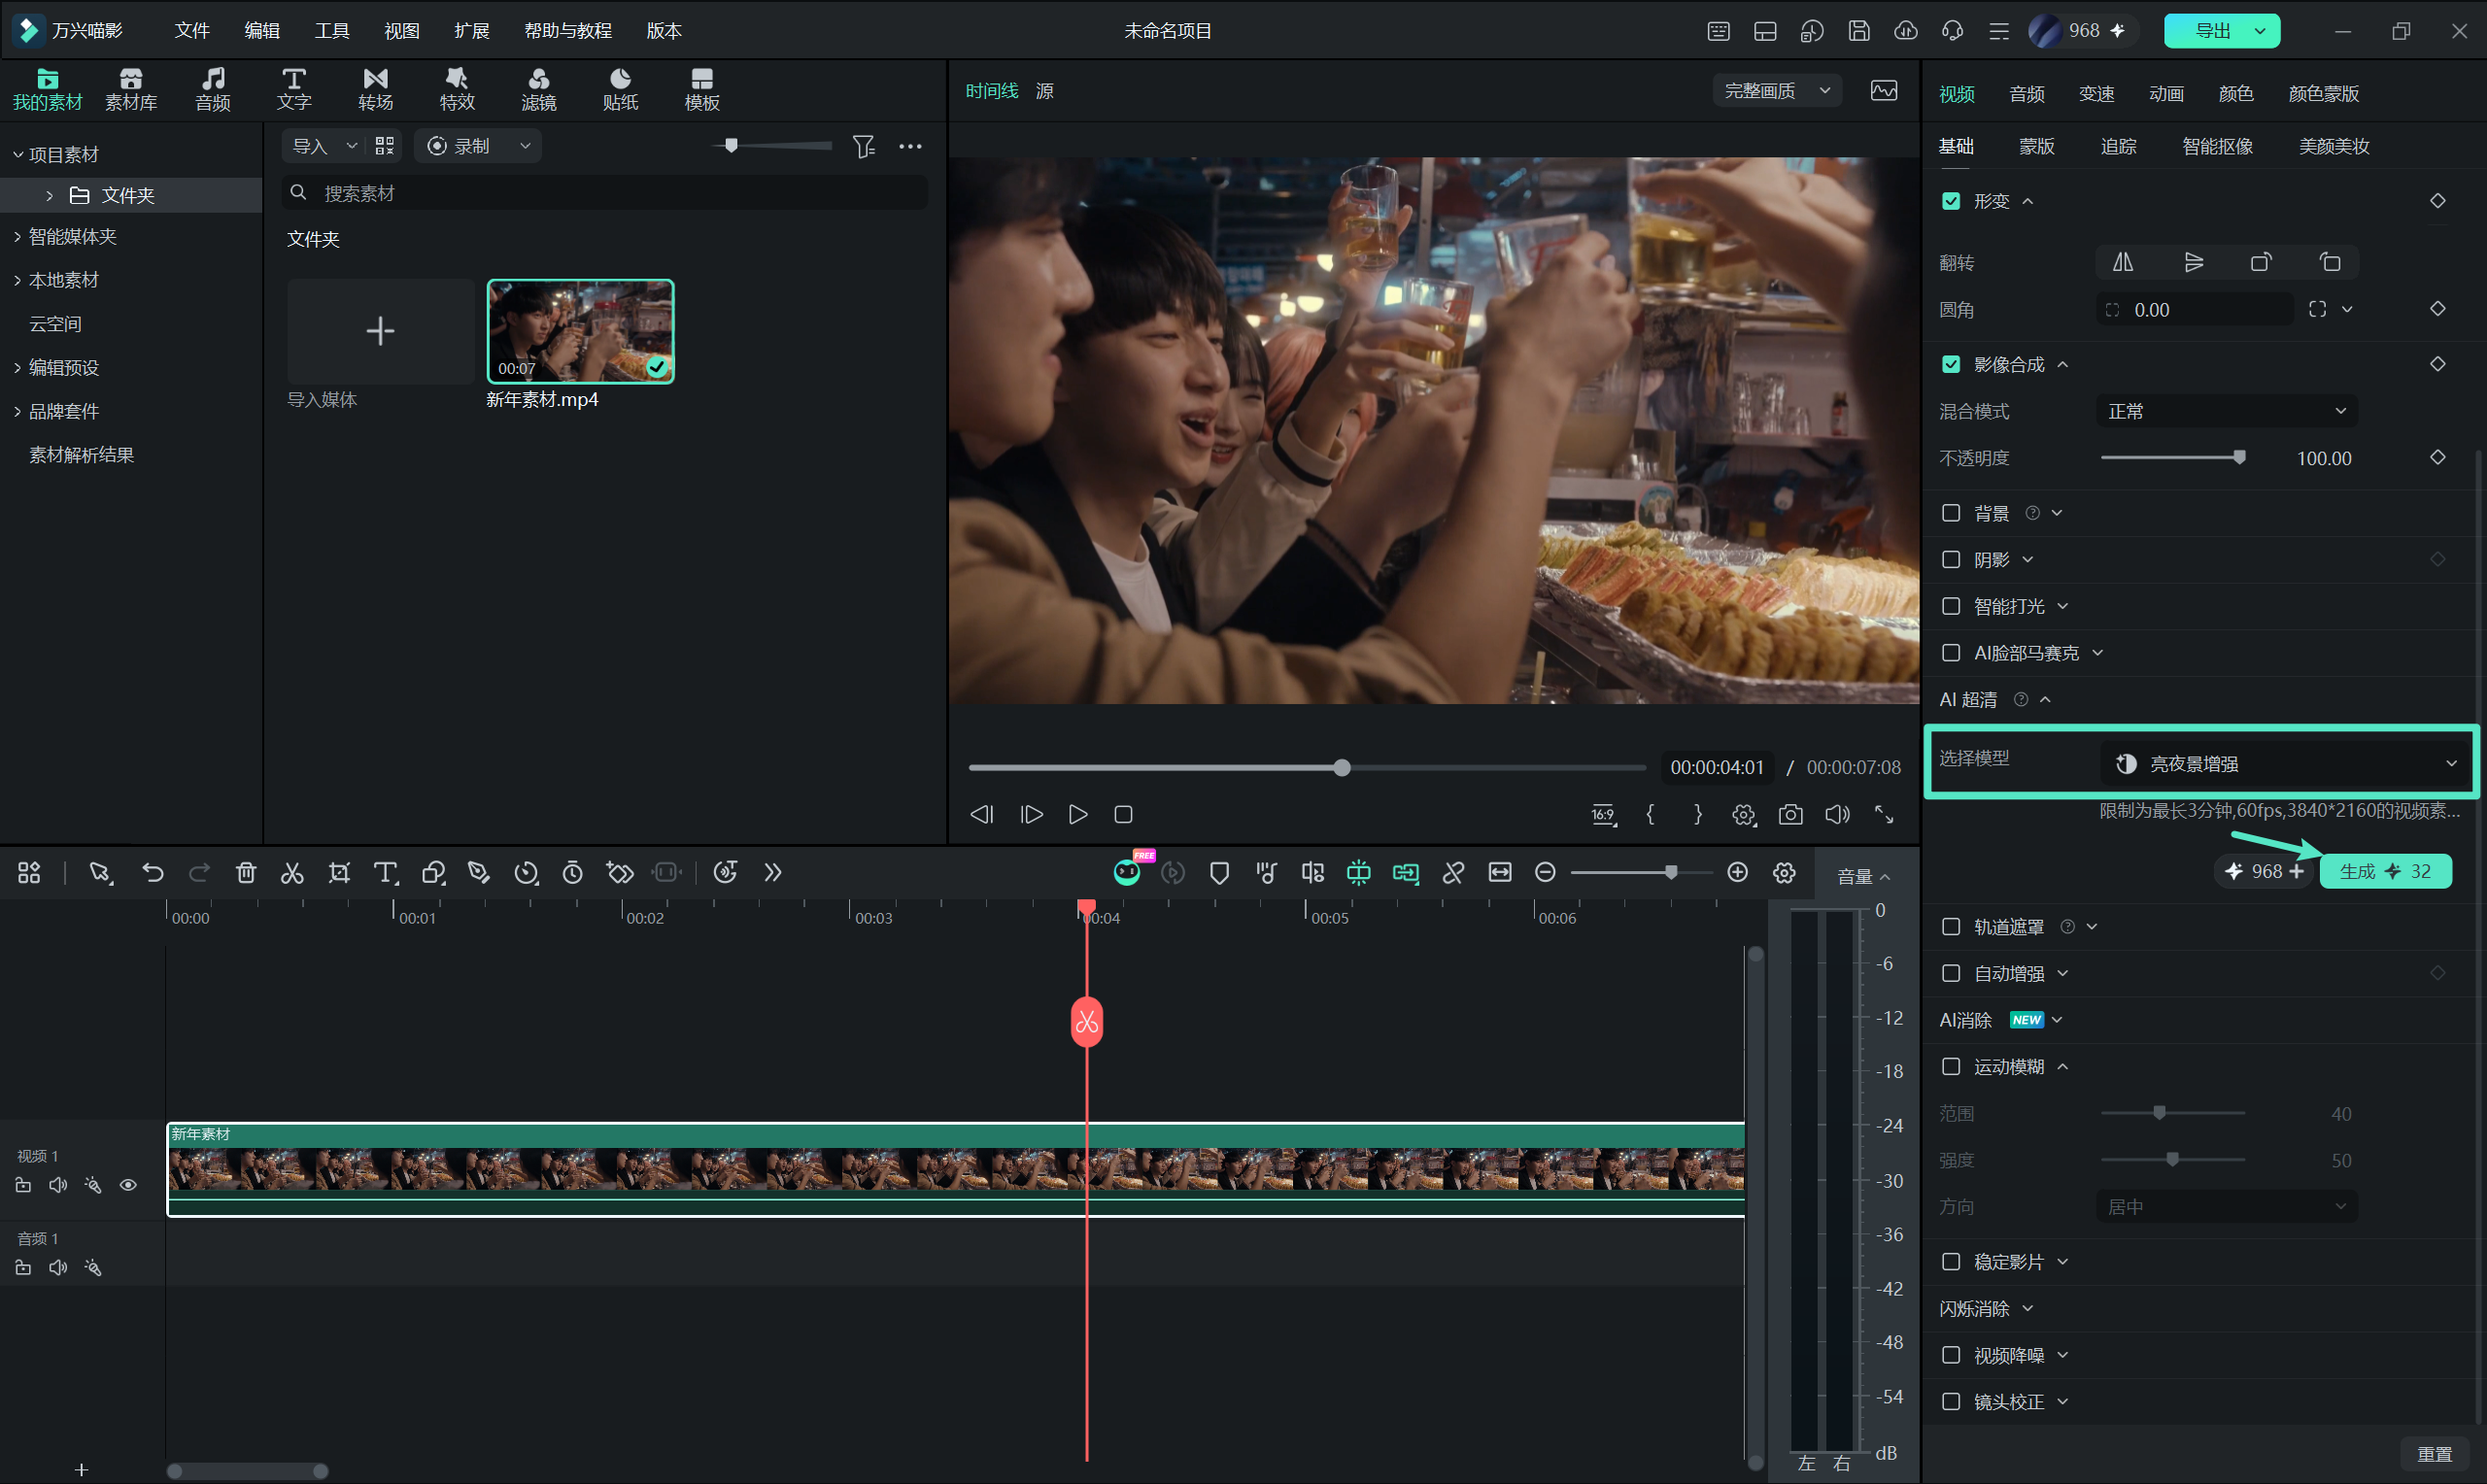
Task: Click the flip horizontal icon under 翻转
Action: (x=2122, y=262)
